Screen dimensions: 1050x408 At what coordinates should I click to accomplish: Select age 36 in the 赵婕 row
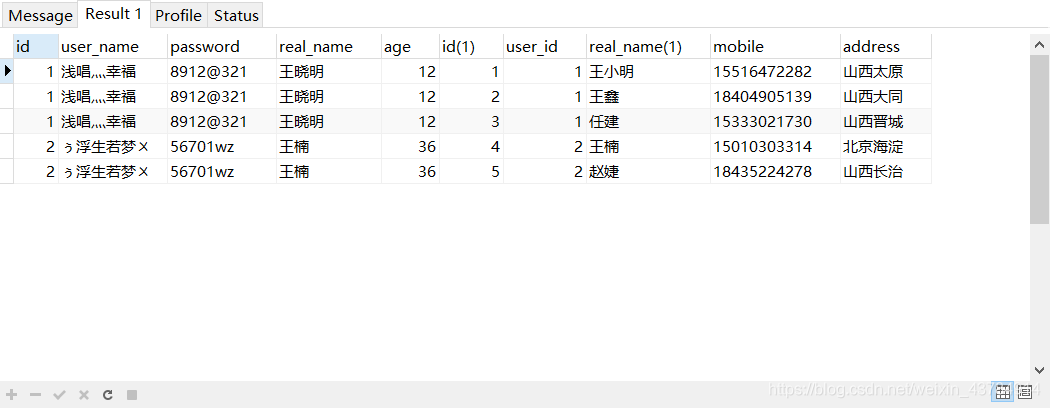pyautogui.click(x=410, y=172)
